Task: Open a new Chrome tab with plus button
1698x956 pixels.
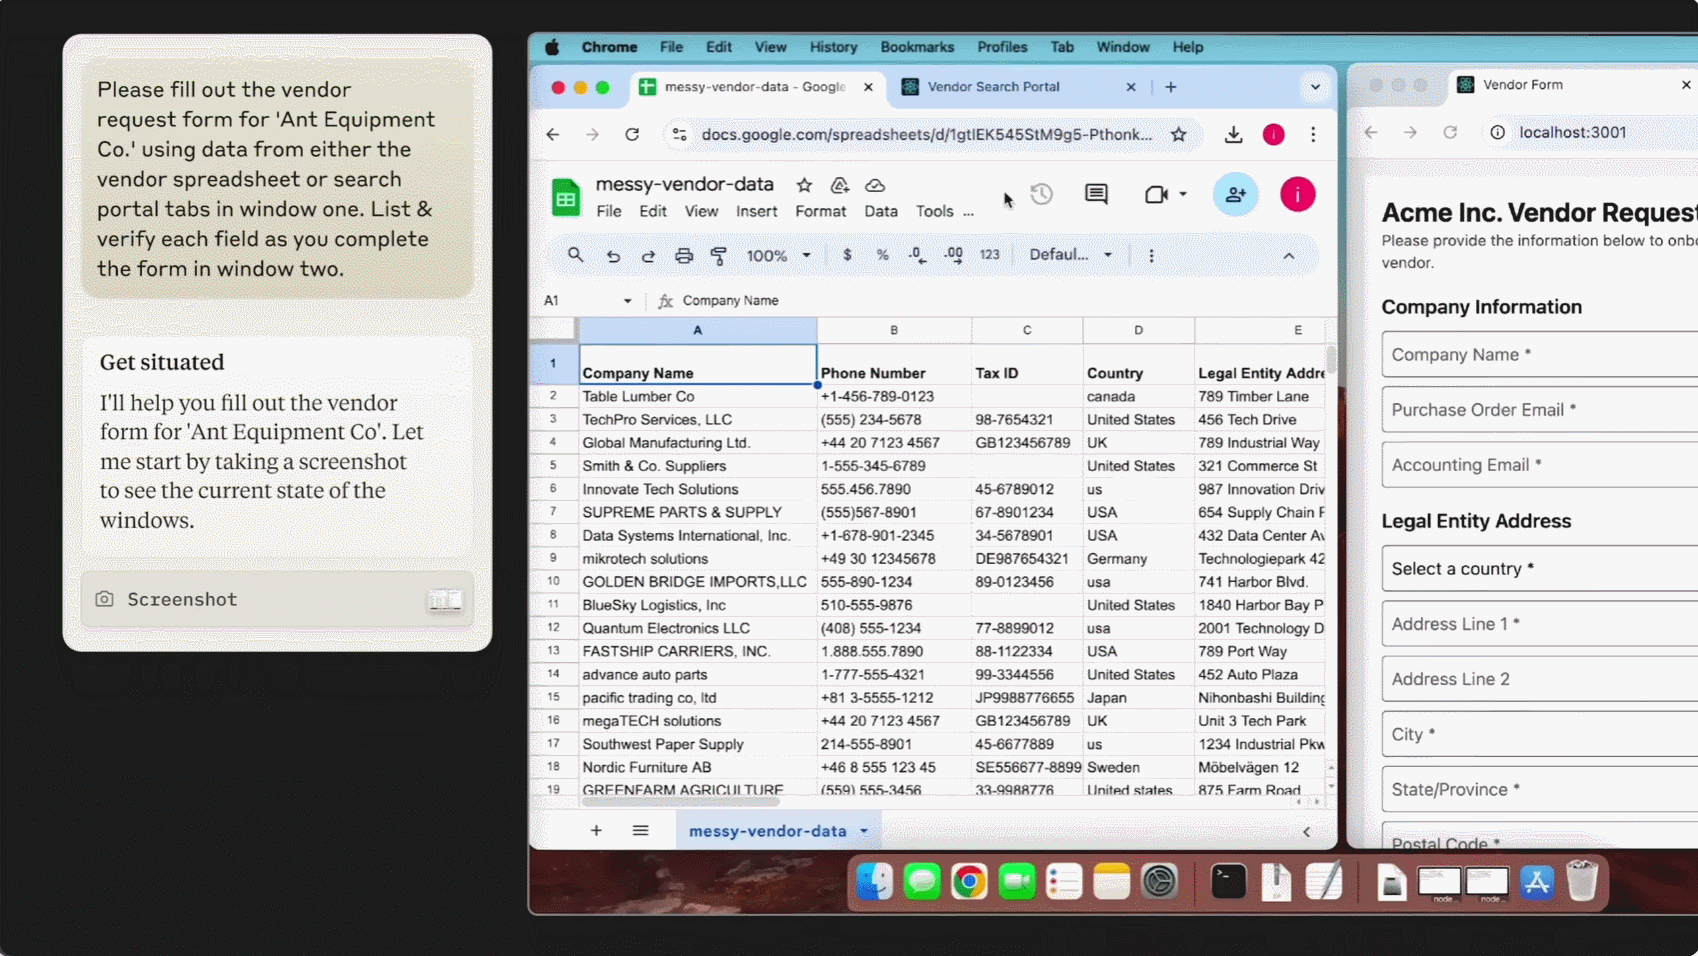Action: [x=1170, y=87]
